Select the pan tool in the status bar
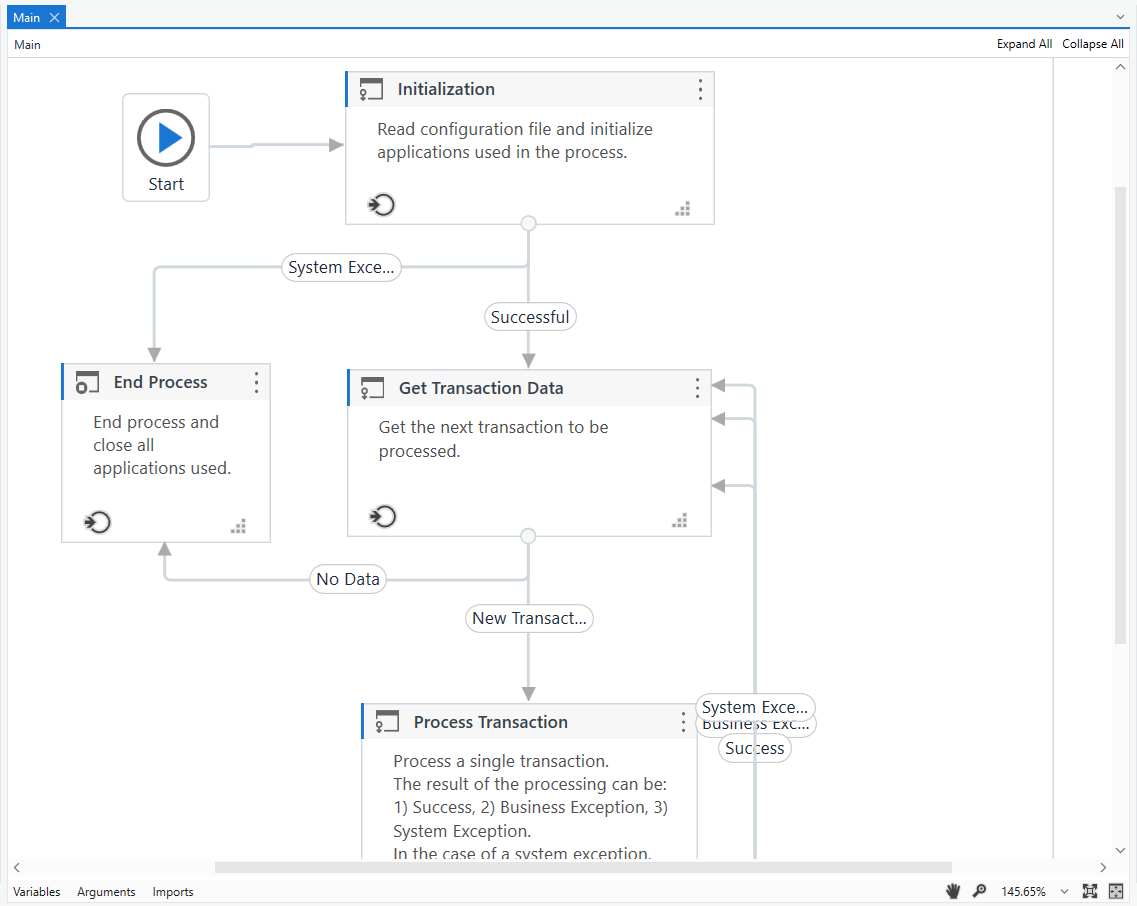The width and height of the screenshot is (1137, 906). point(952,891)
